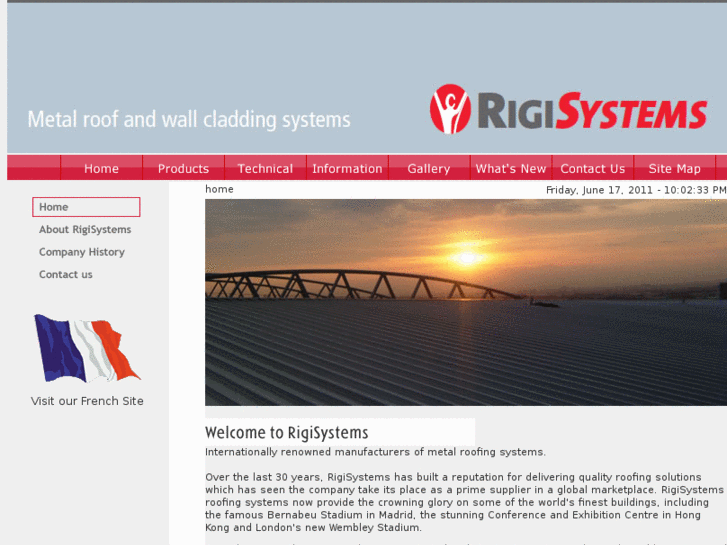This screenshot has height=545, width=727.
Task: Click the Welcome to RigiSystems heading
Action: (x=287, y=432)
